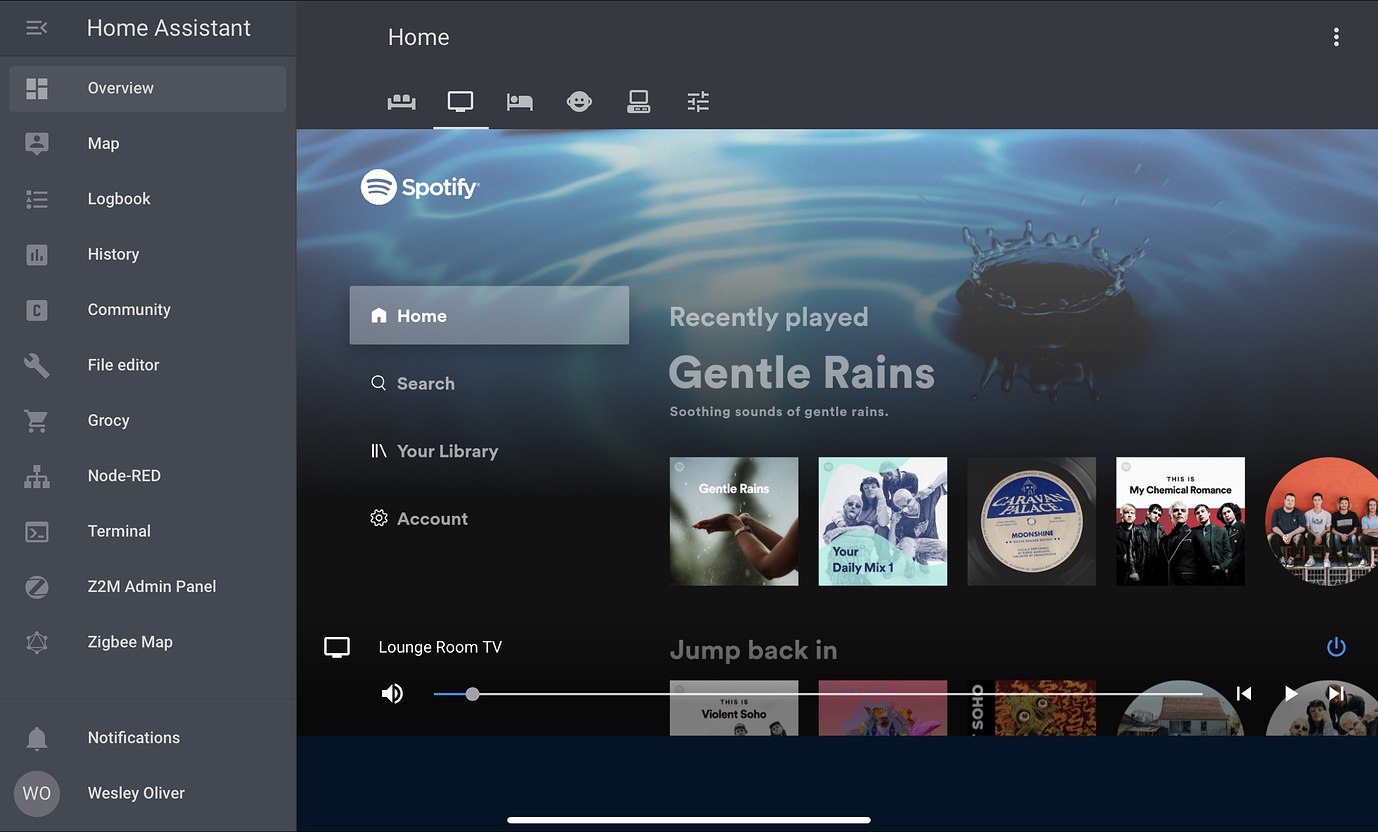Open the Gentle Rains playlist cover
1378x832 pixels.
734,521
